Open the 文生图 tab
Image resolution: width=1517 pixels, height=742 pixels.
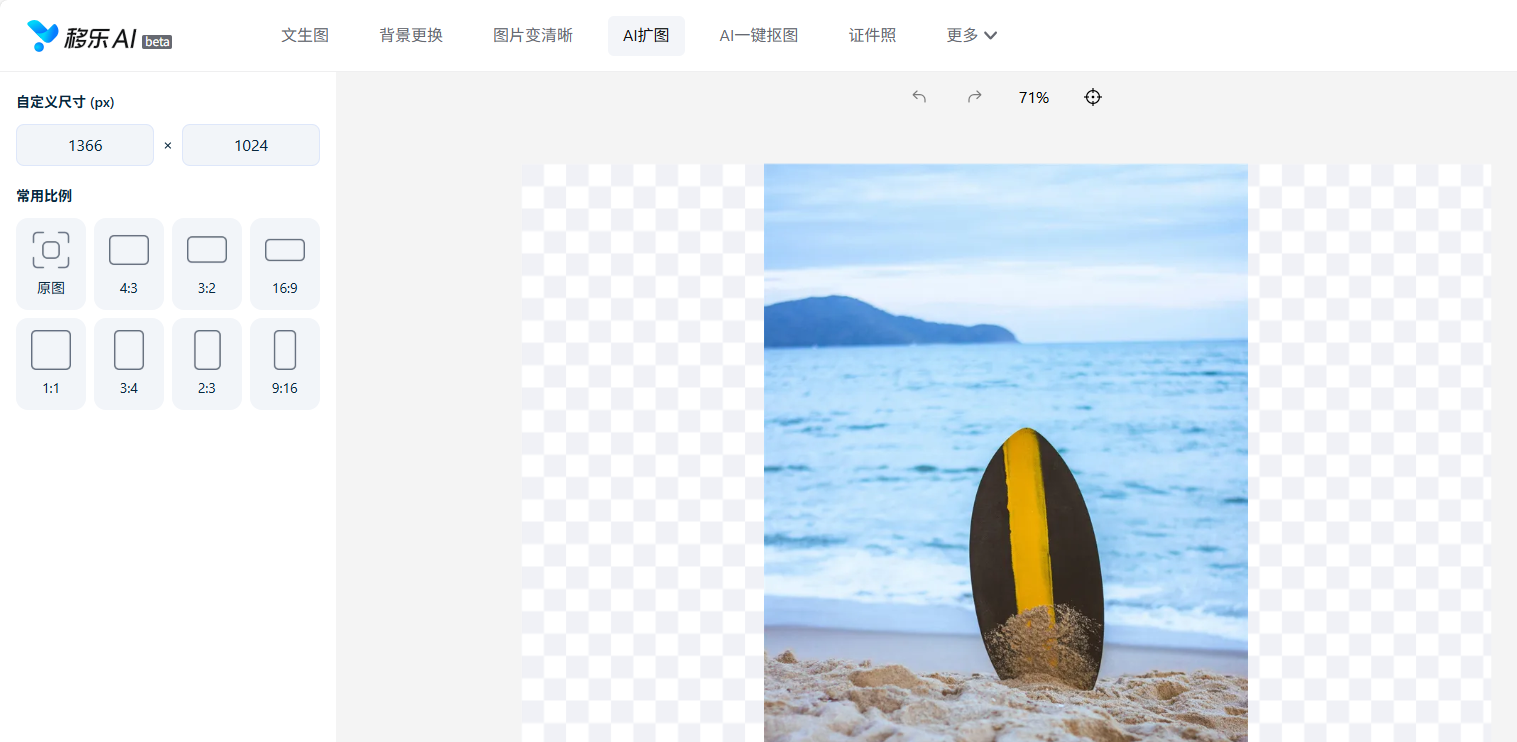pyautogui.click(x=305, y=36)
